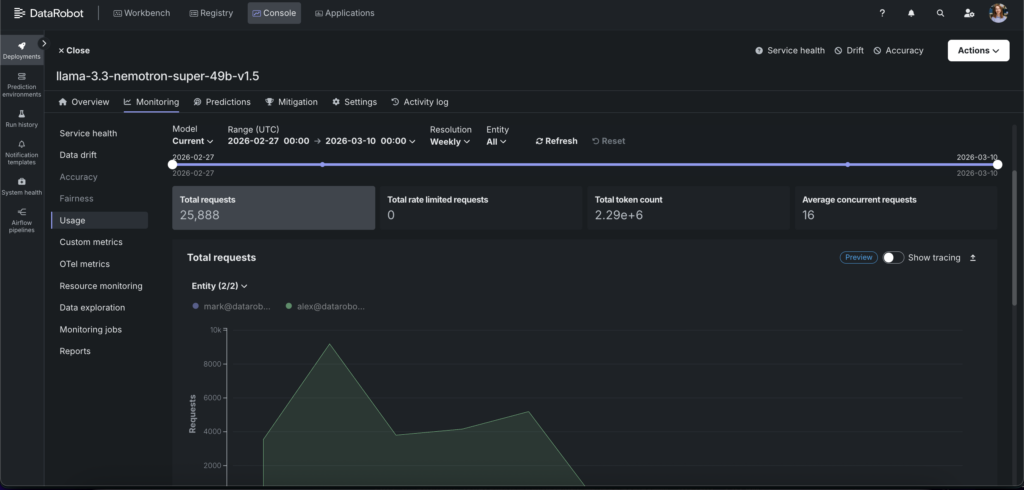Expand the Entity (2/2) selector
Viewport: 1024px width, 490px height.
tap(219, 286)
